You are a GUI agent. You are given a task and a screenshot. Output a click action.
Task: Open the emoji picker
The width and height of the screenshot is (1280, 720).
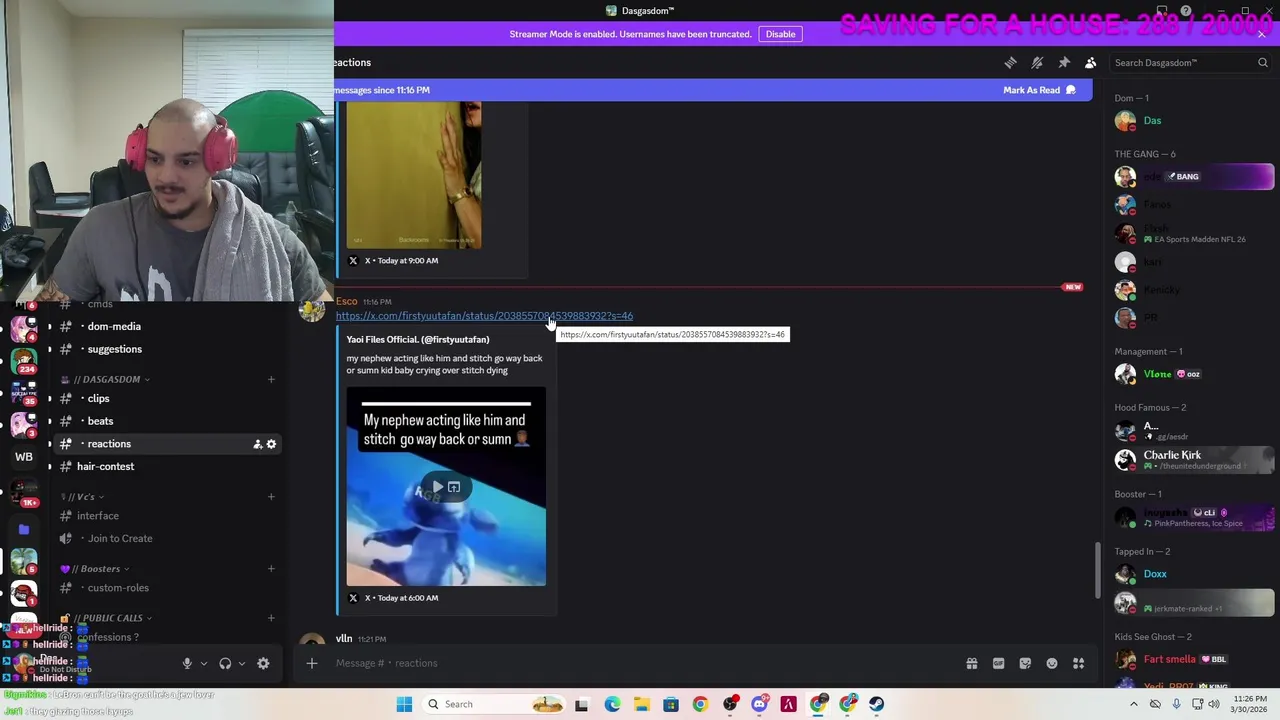pos(1052,663)
